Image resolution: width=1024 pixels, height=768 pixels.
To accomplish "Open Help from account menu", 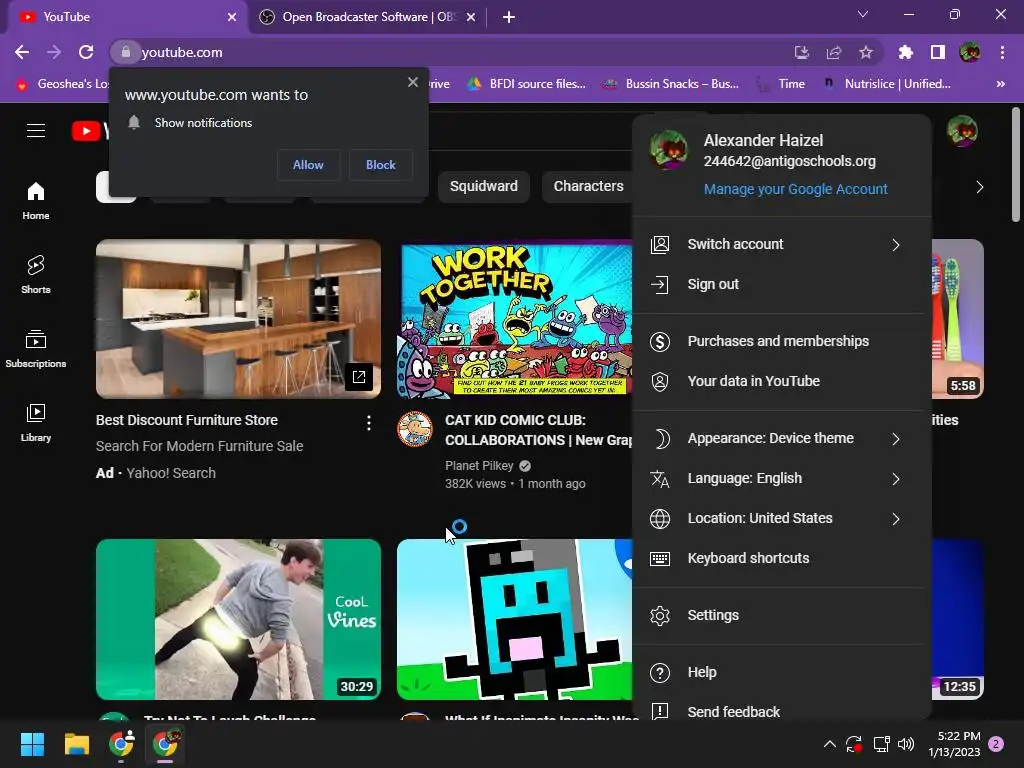I will (x=782, y=673).
